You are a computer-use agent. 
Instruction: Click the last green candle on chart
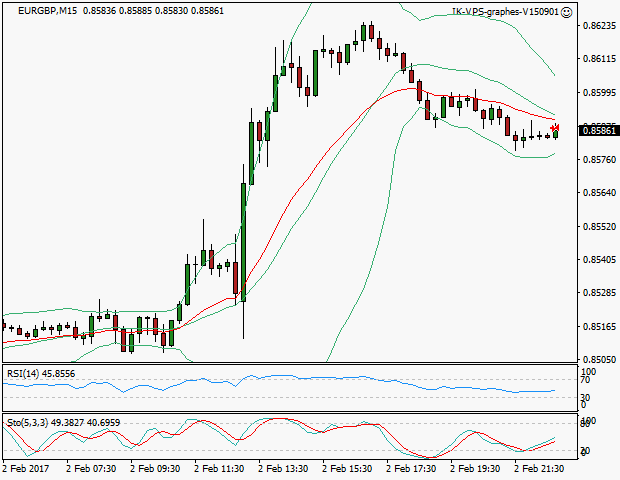tap(556, 134)
